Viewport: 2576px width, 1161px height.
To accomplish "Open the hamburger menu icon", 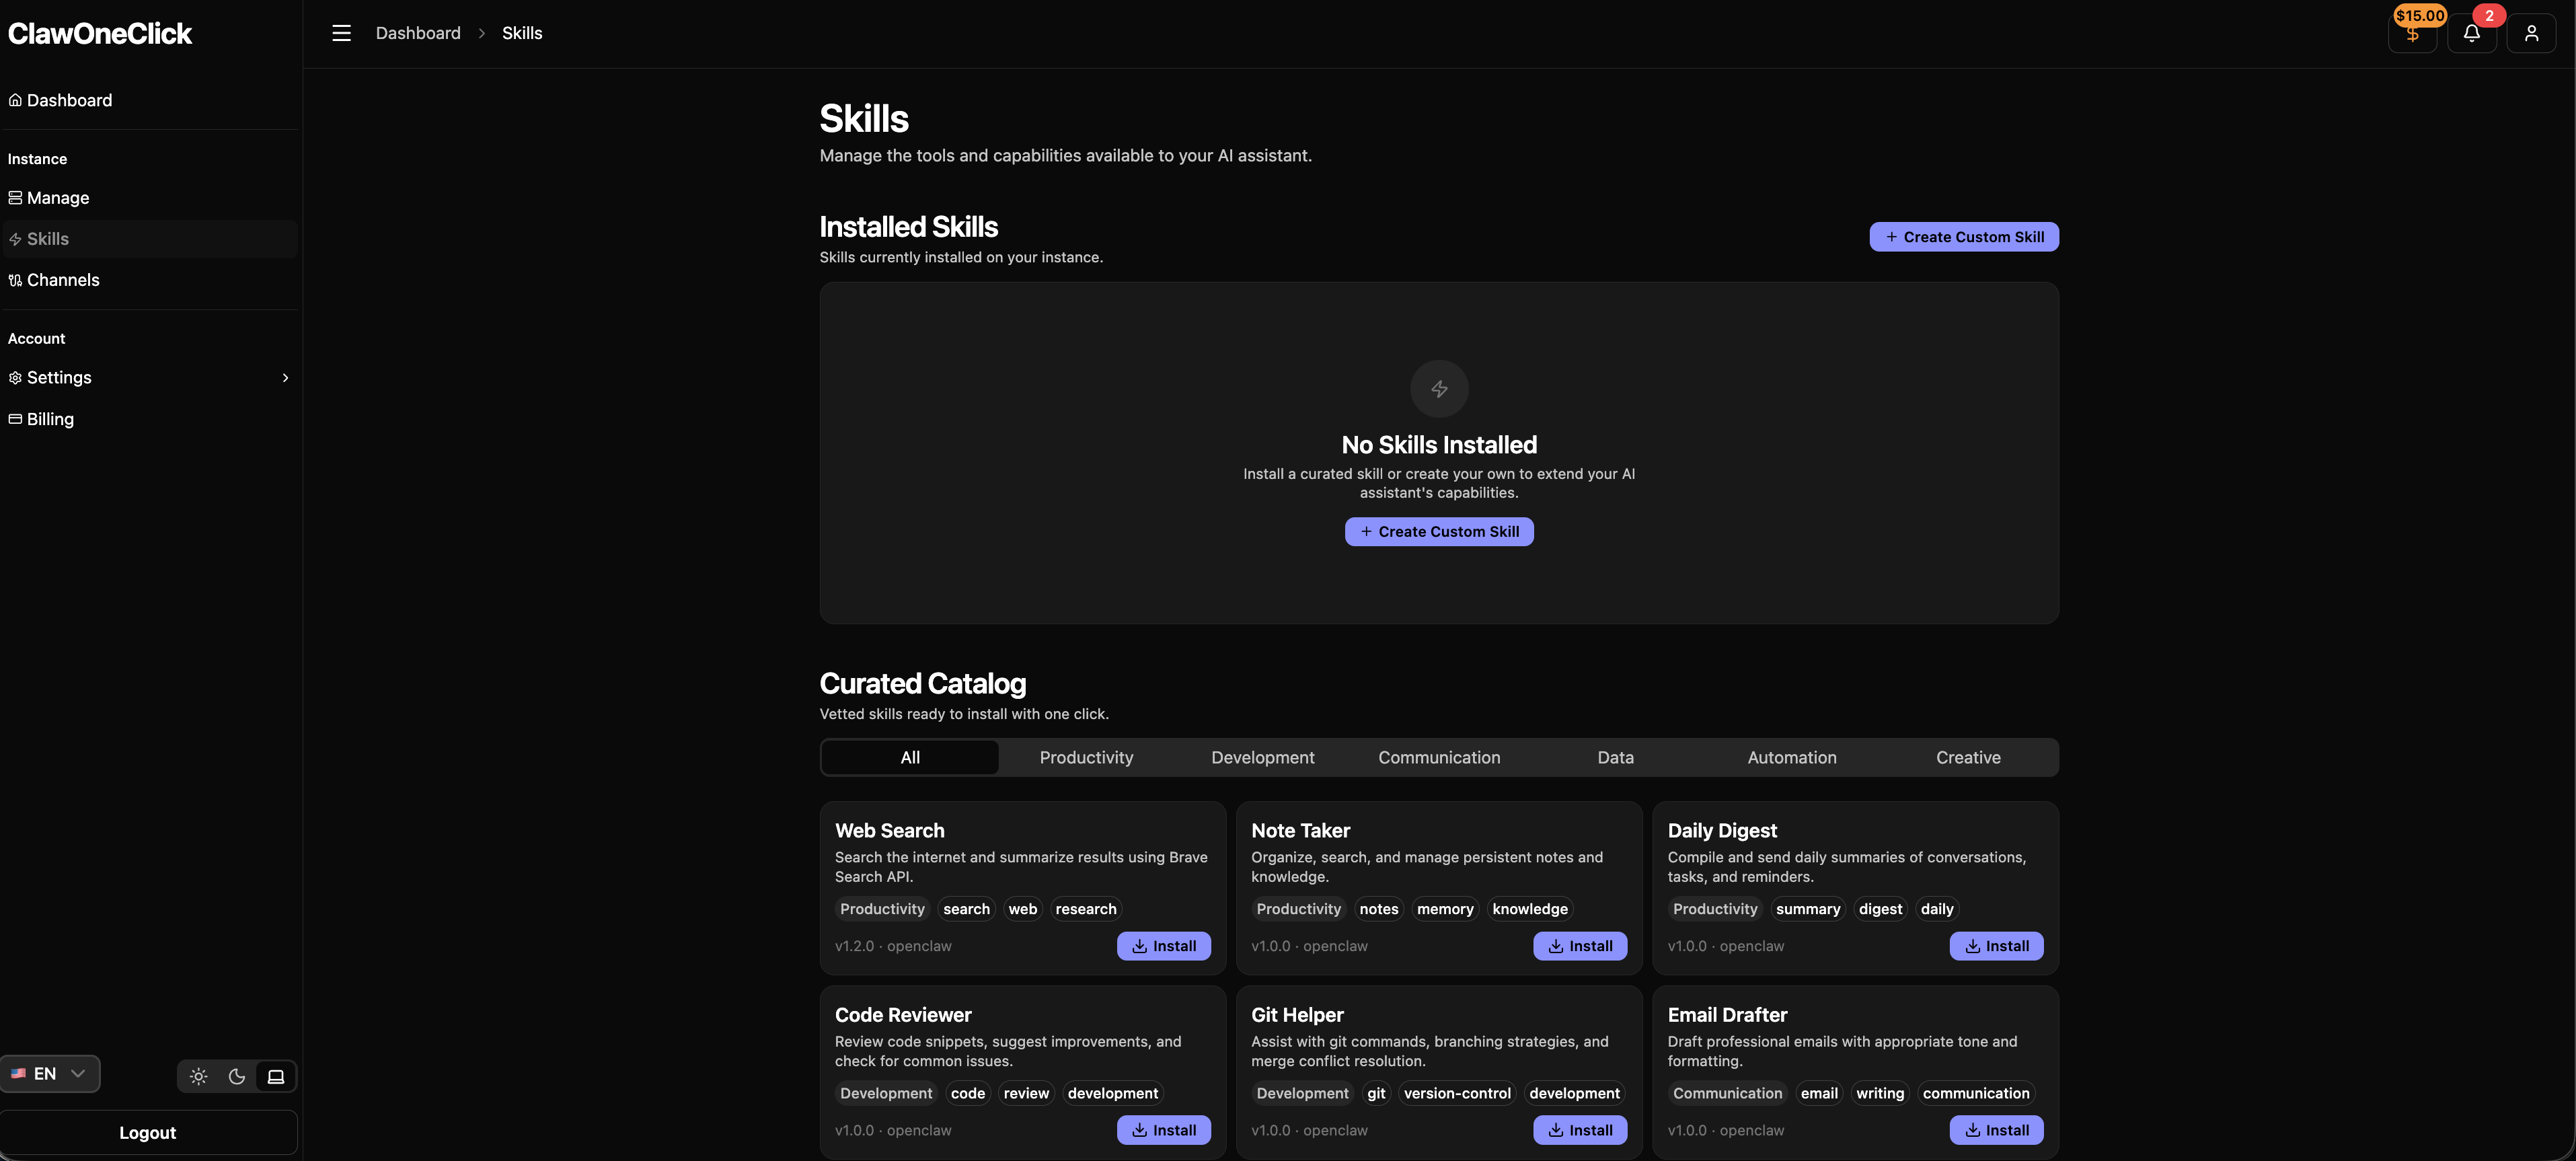I will [x=341, y=32].
